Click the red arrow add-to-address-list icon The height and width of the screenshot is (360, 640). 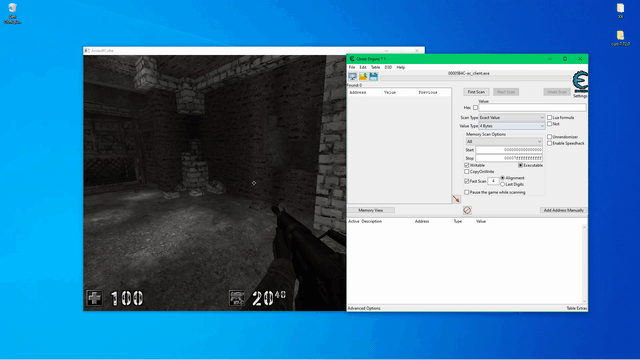point(456,199)
